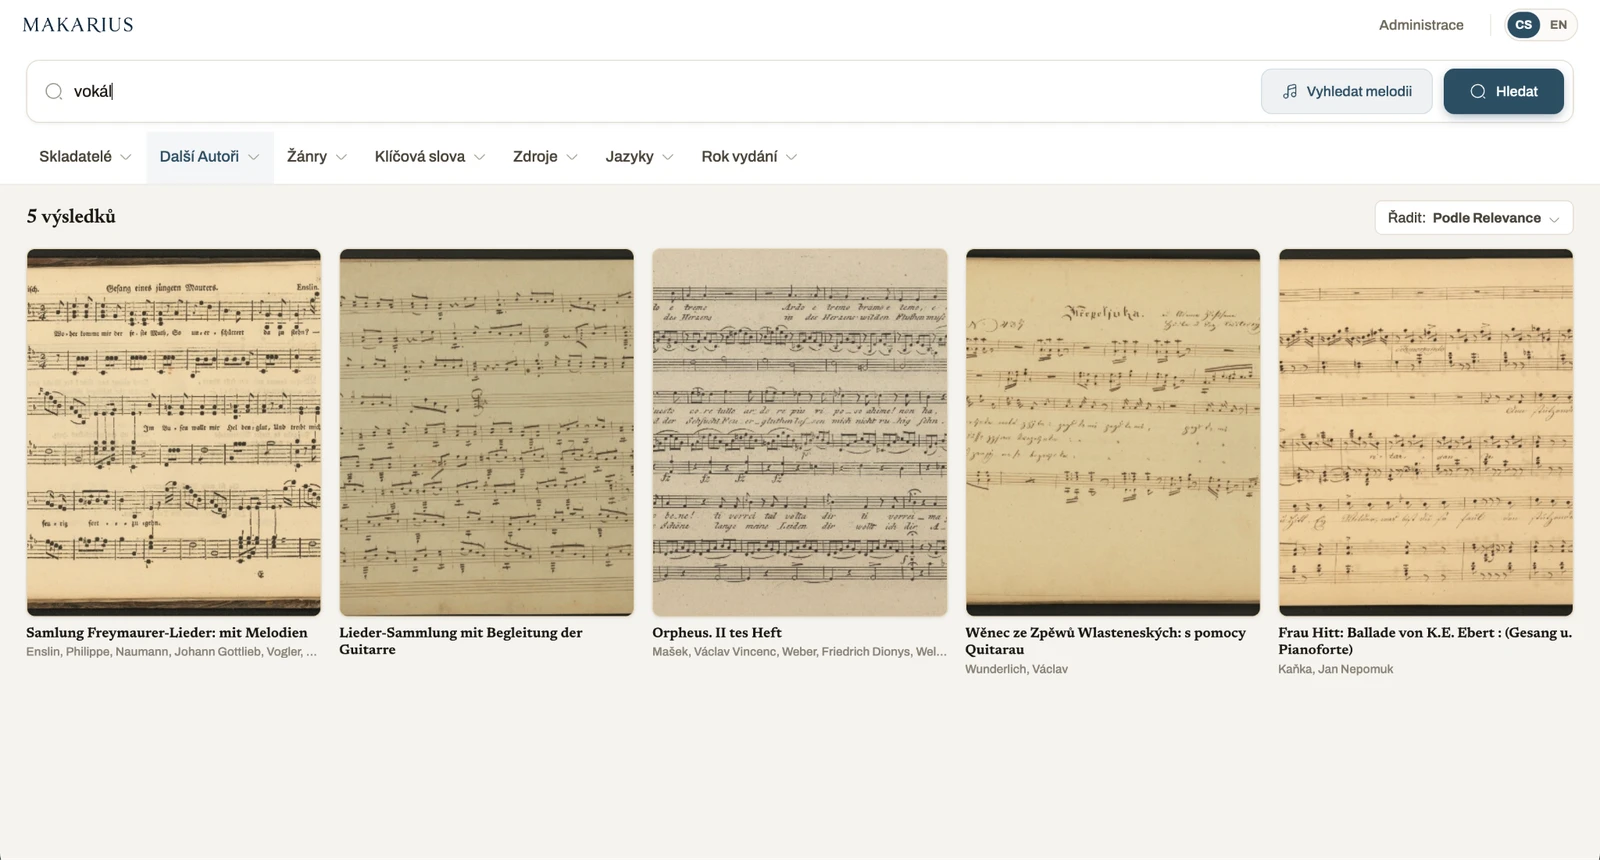Viewport: 1600px width, 860px height.
Task: Expand the Žánry filter
Action: (x=317, y=157)
